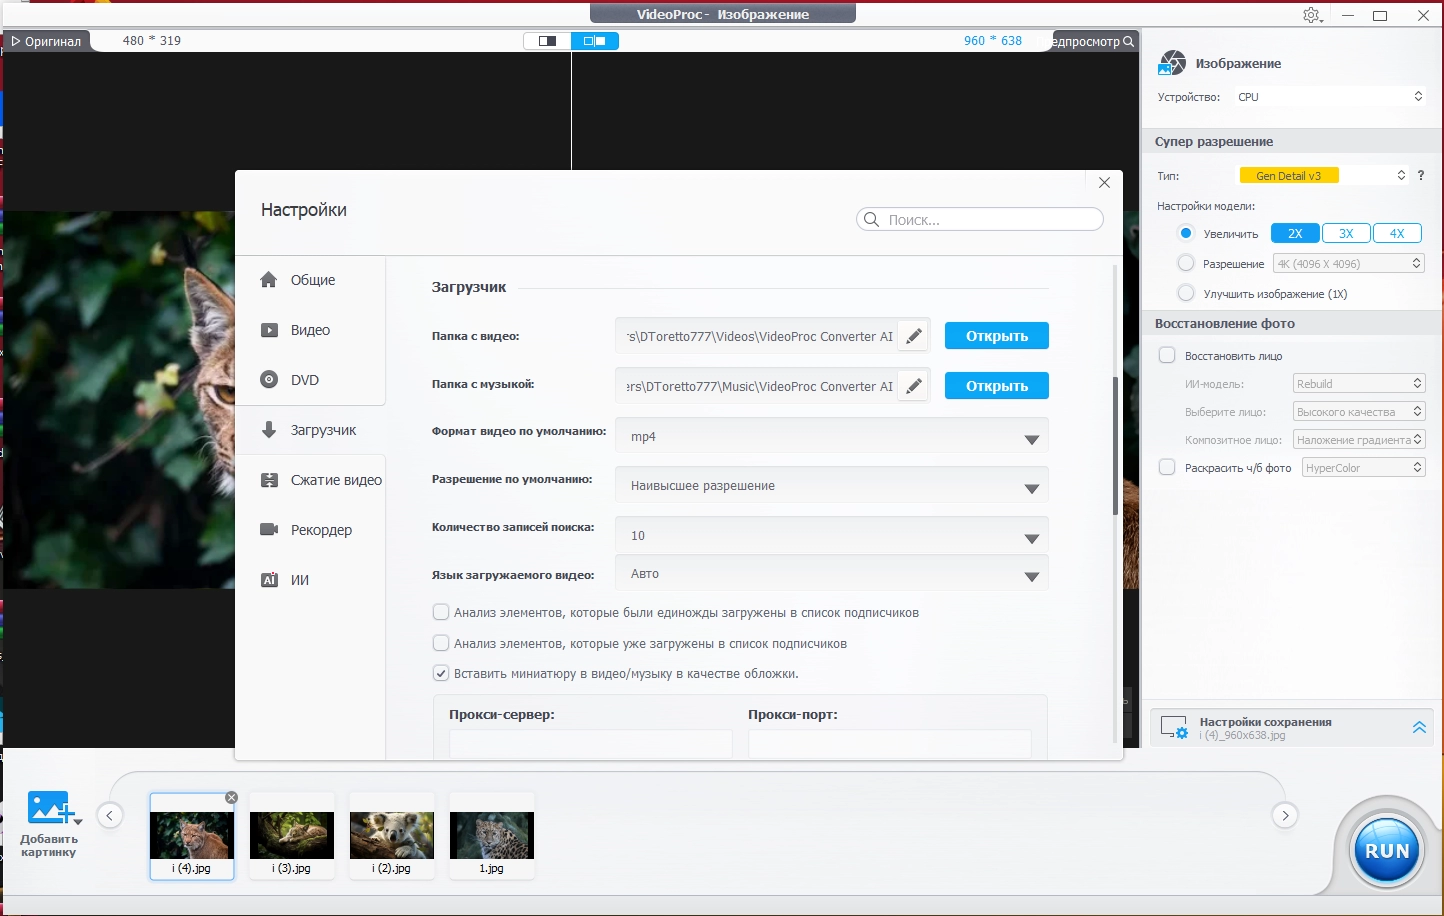Click the Папка с видео path field

[x=757, y=336]
